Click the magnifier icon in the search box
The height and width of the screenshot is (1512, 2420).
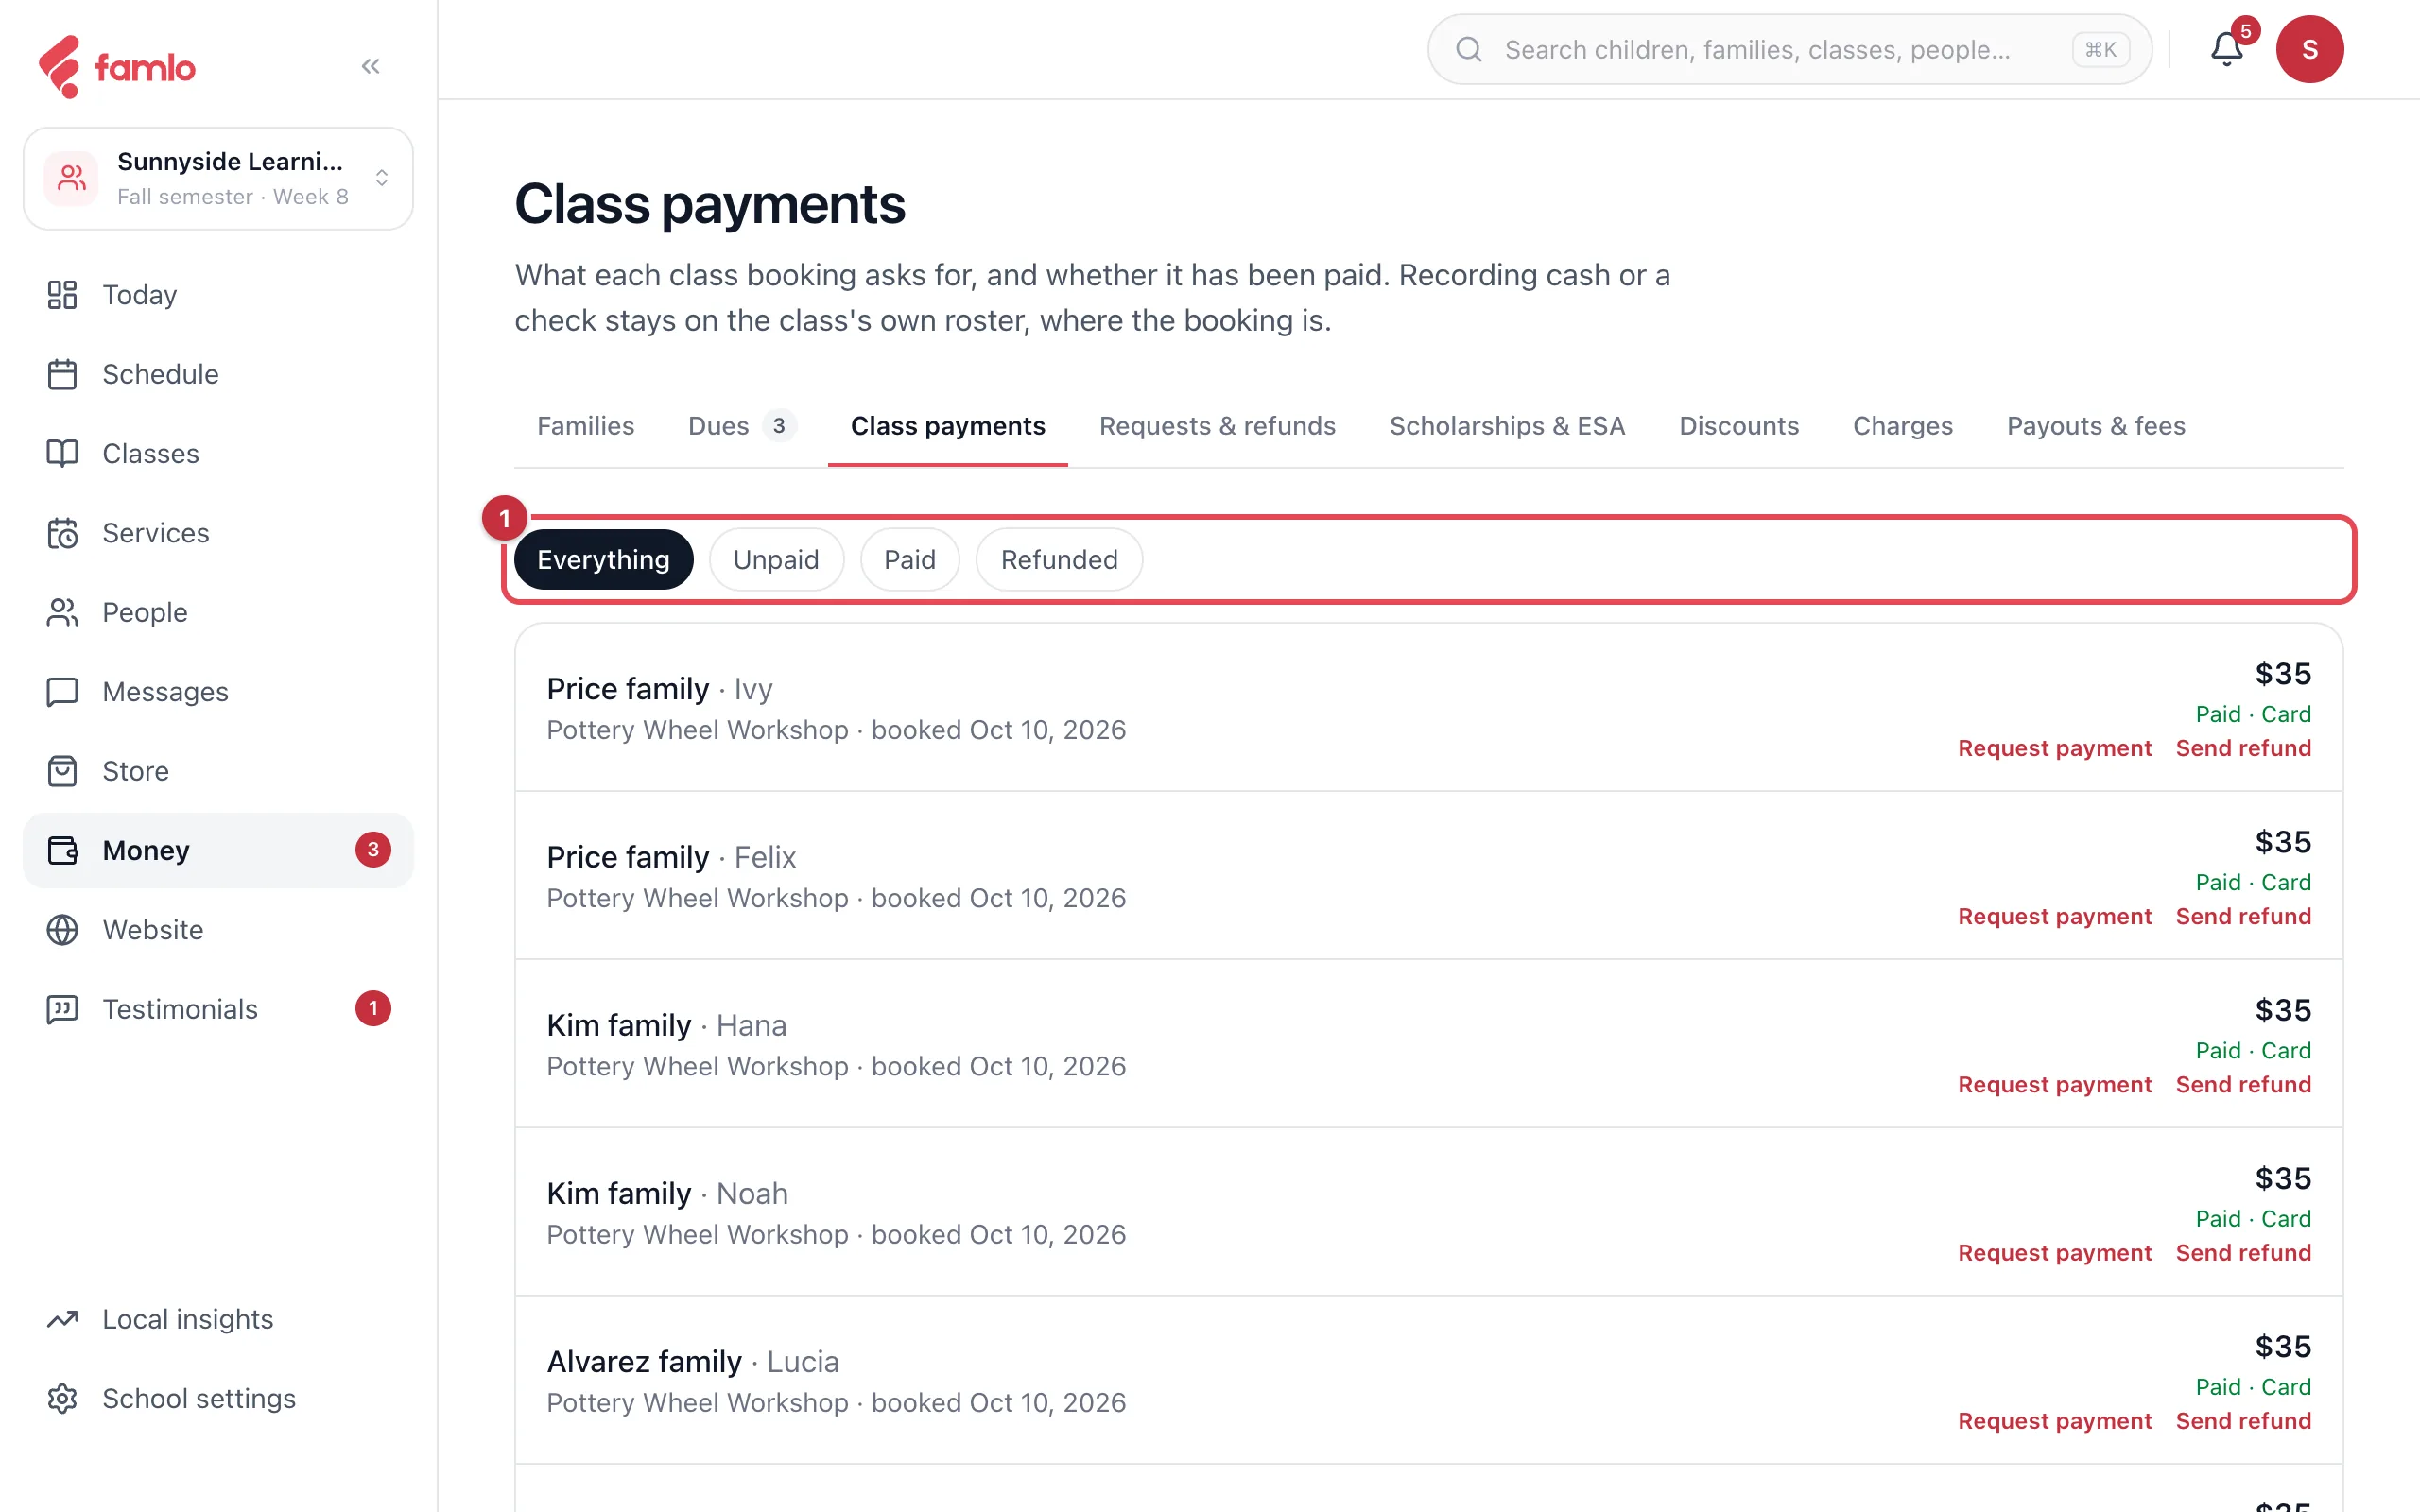1468,49
